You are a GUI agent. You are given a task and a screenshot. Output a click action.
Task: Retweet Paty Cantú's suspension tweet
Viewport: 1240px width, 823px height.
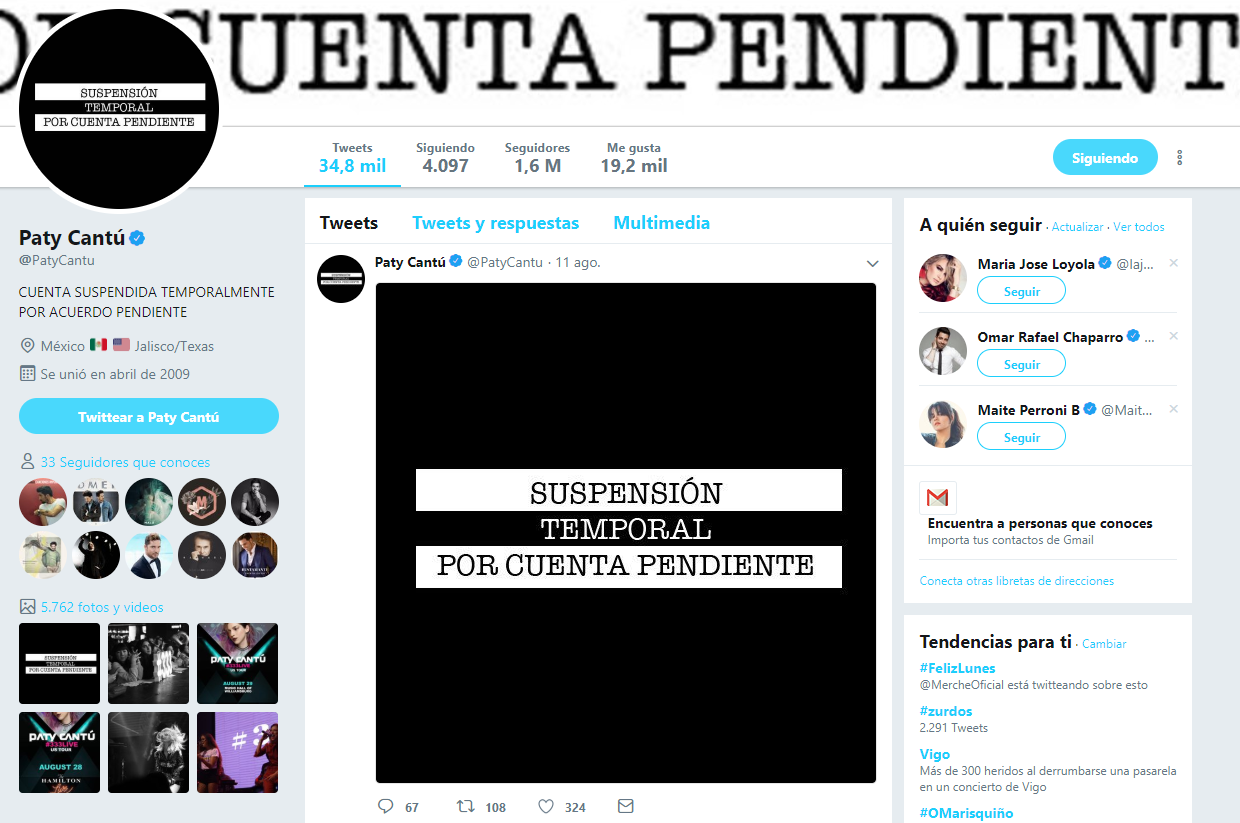[466, 806]
